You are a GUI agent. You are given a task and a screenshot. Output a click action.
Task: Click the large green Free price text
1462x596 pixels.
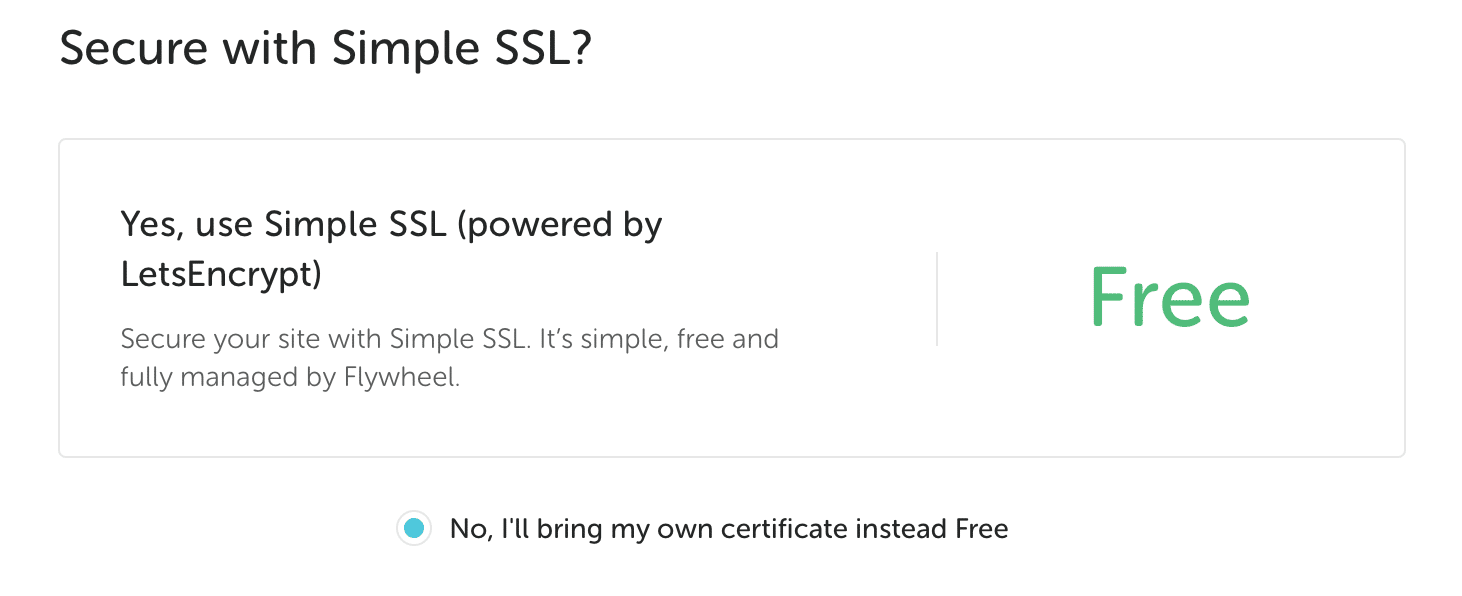tap(1169, 298)
